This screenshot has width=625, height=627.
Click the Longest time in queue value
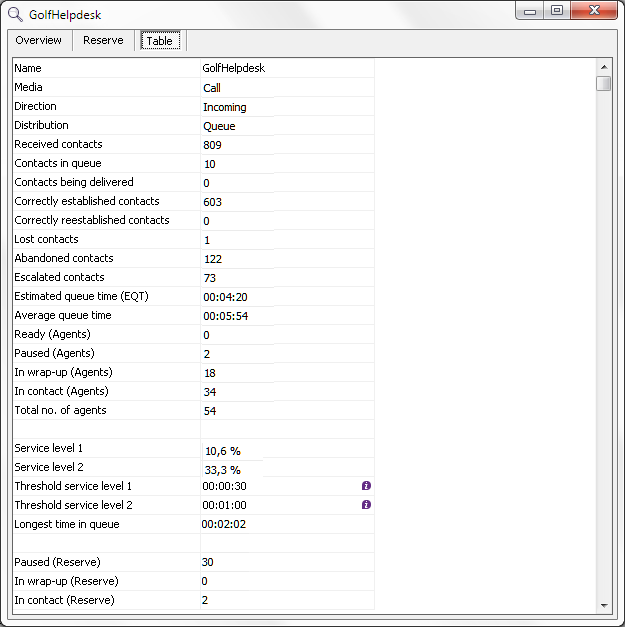click(224, 524)
